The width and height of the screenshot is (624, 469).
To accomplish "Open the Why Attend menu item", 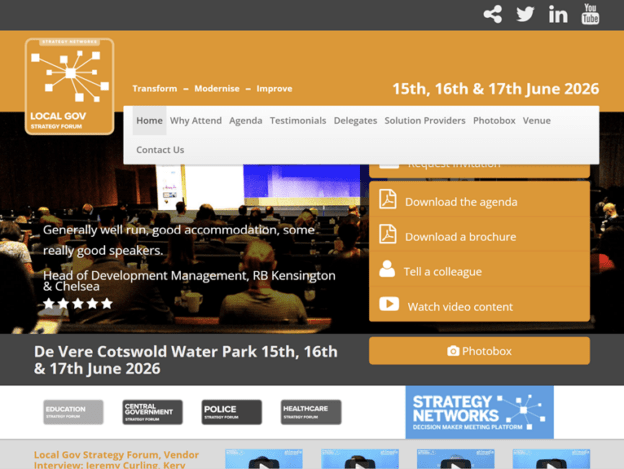I will [196, 121].
